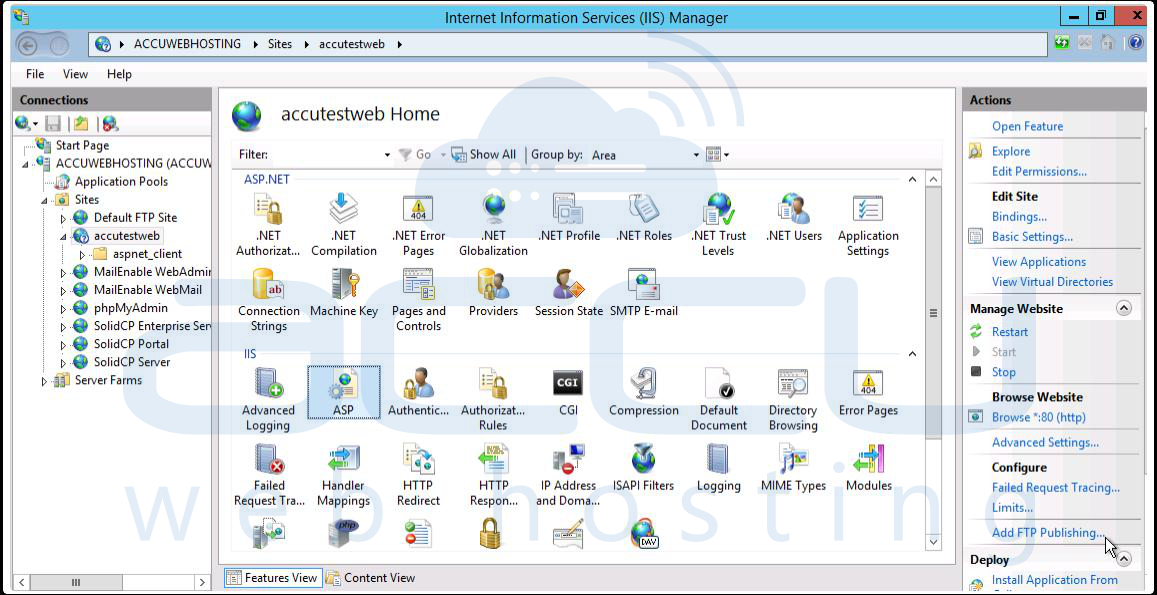1157x595 pixels.
Task: Select the Authorization Rules icon
Action: pyautogui.click(x=494, y=399)
